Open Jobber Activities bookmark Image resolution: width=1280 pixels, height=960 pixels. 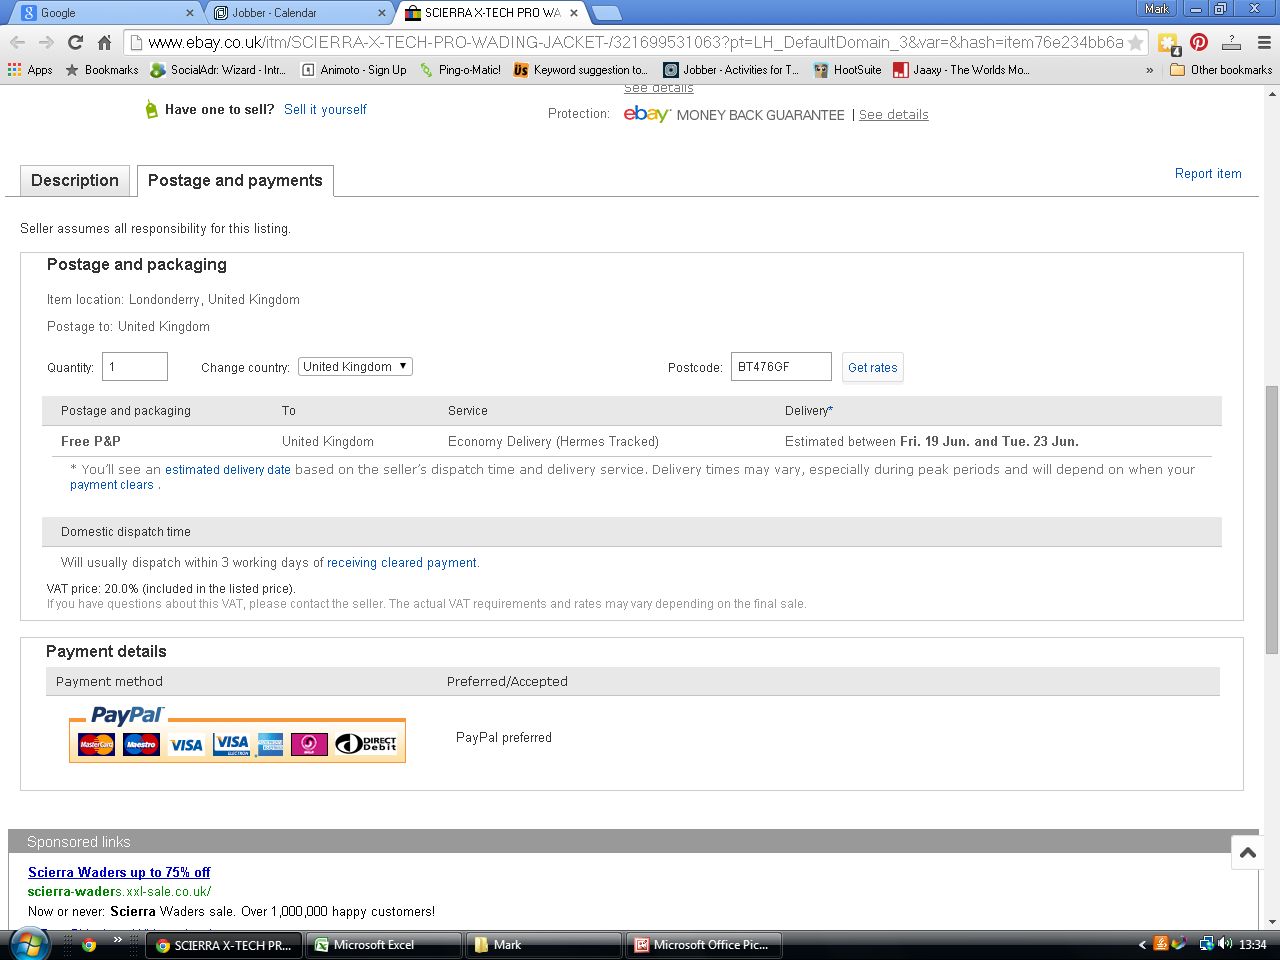point(731,70)
